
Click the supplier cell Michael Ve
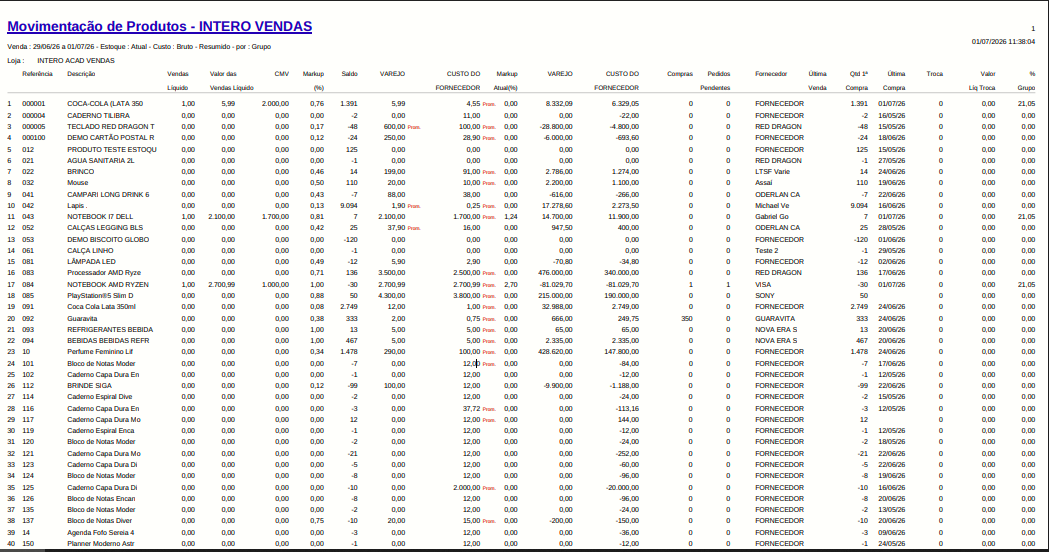pos(773,206)
